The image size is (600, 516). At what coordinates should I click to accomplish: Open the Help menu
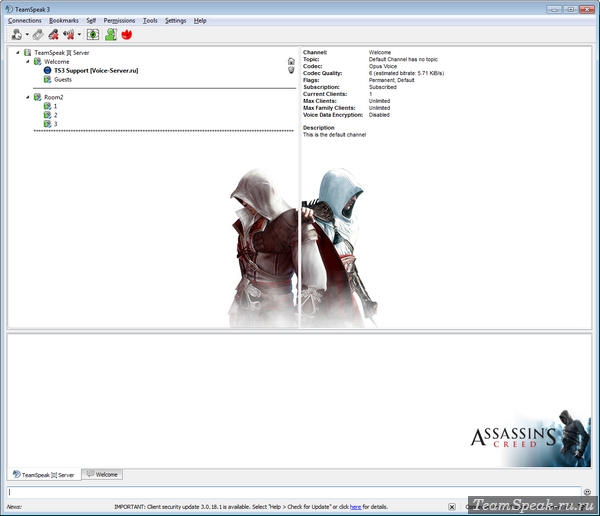tap(200, 21)
